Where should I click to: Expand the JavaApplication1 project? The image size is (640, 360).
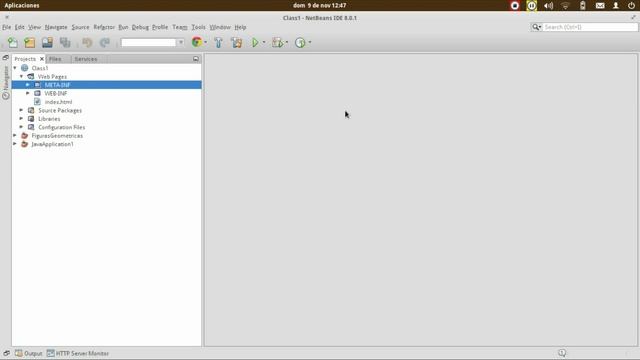(x=15, y=144)
